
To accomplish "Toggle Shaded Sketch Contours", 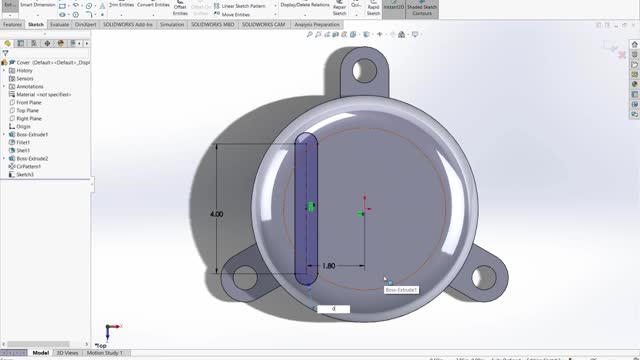I will coord(422,9).
